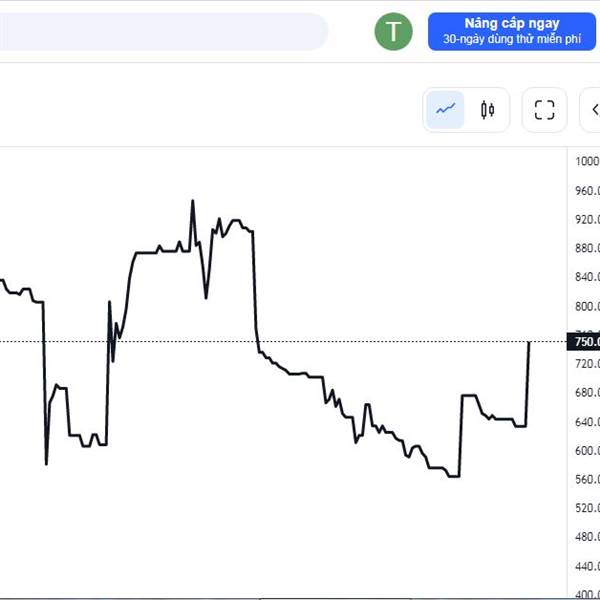Open the chart in fullscreen mode
600x600 pixels.
click(544, 110)
